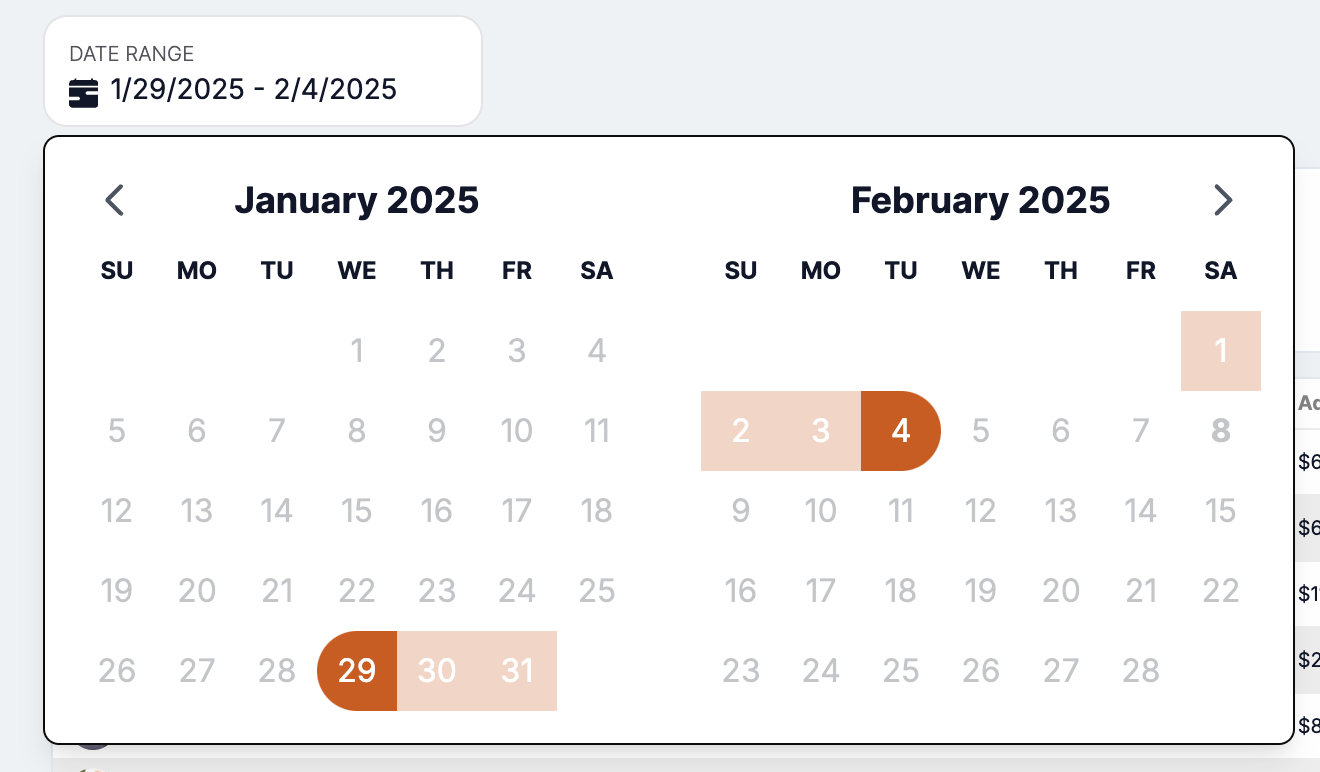Advance to next month with right chevron
Viewport: 1320px width, 772px height.
coord(1222,200)
